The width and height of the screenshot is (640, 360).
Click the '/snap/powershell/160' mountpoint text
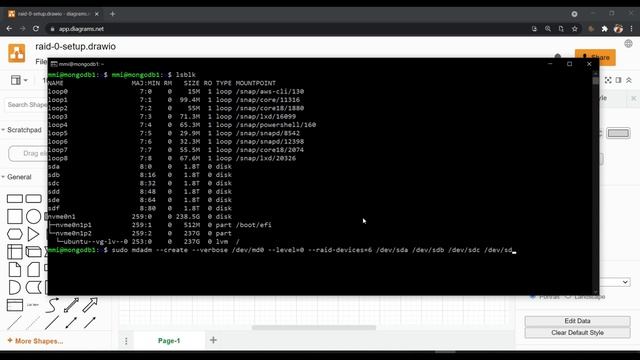276,125
